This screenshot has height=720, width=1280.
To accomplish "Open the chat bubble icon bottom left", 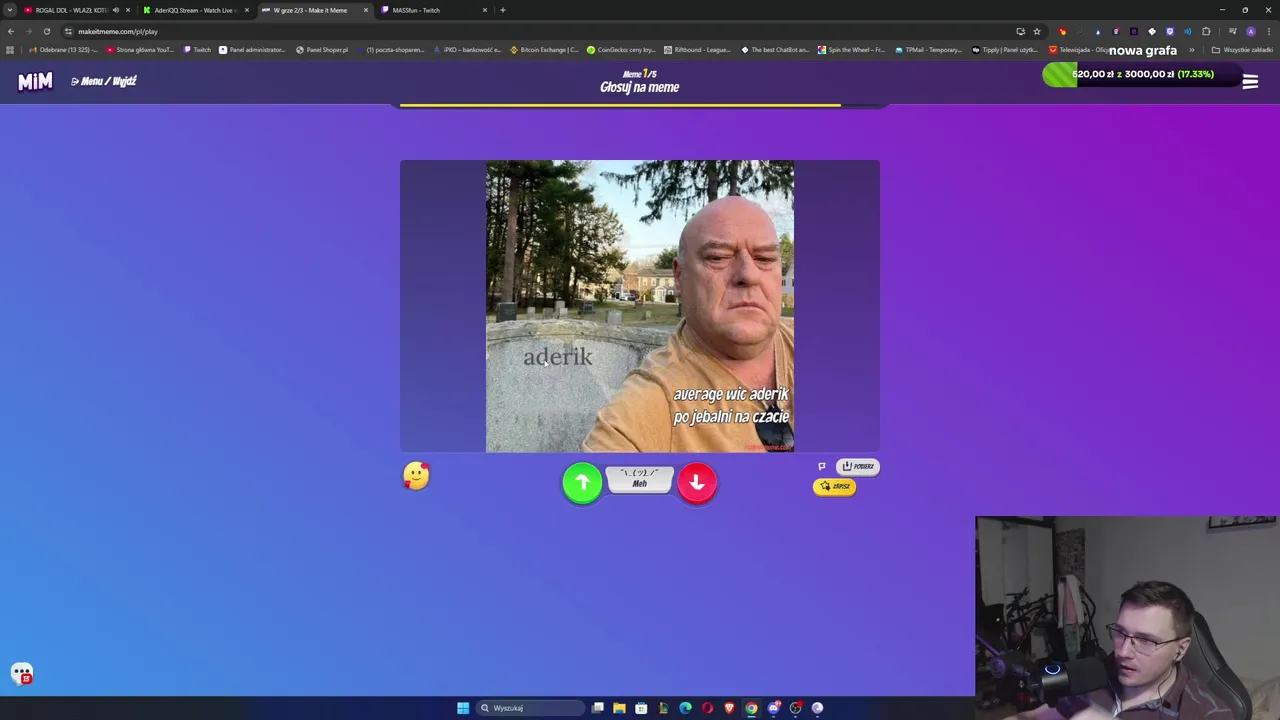I will [22, 674].
